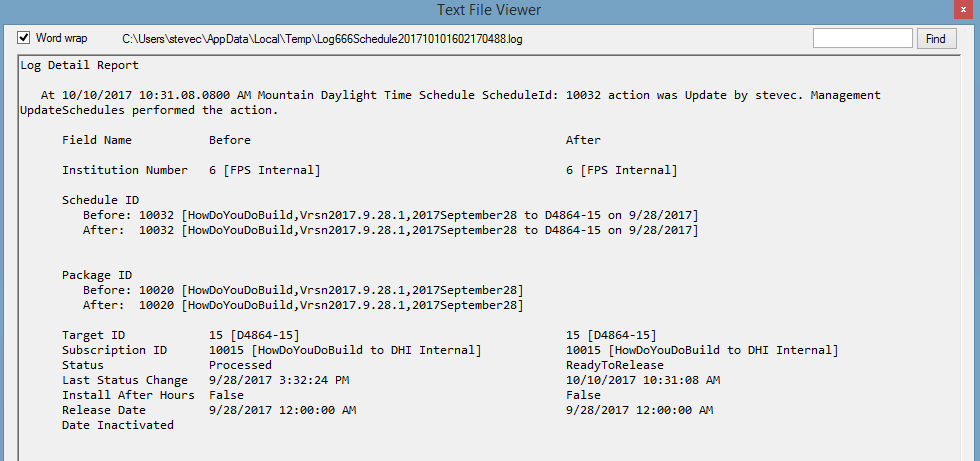Click the After column header text
This screenshot has width=980, height=461.
click(583, 140)
